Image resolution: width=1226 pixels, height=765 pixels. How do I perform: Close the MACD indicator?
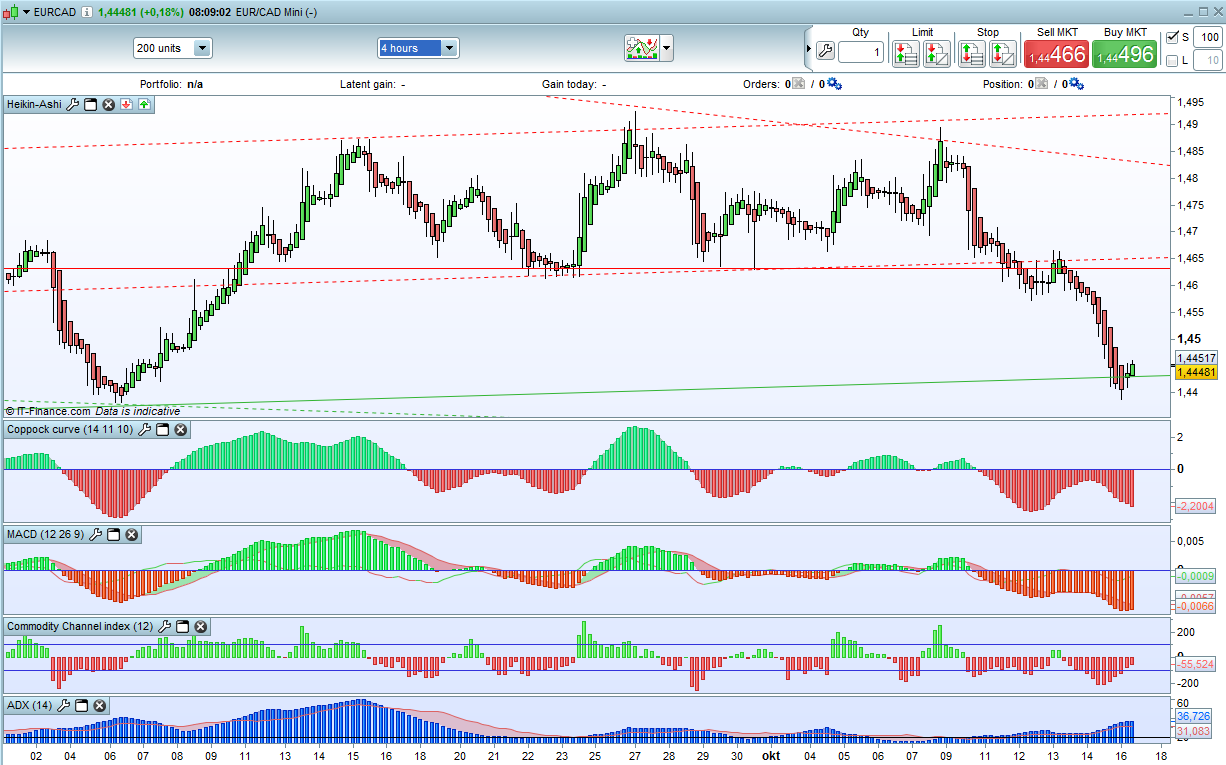click(x=131, y=535)
